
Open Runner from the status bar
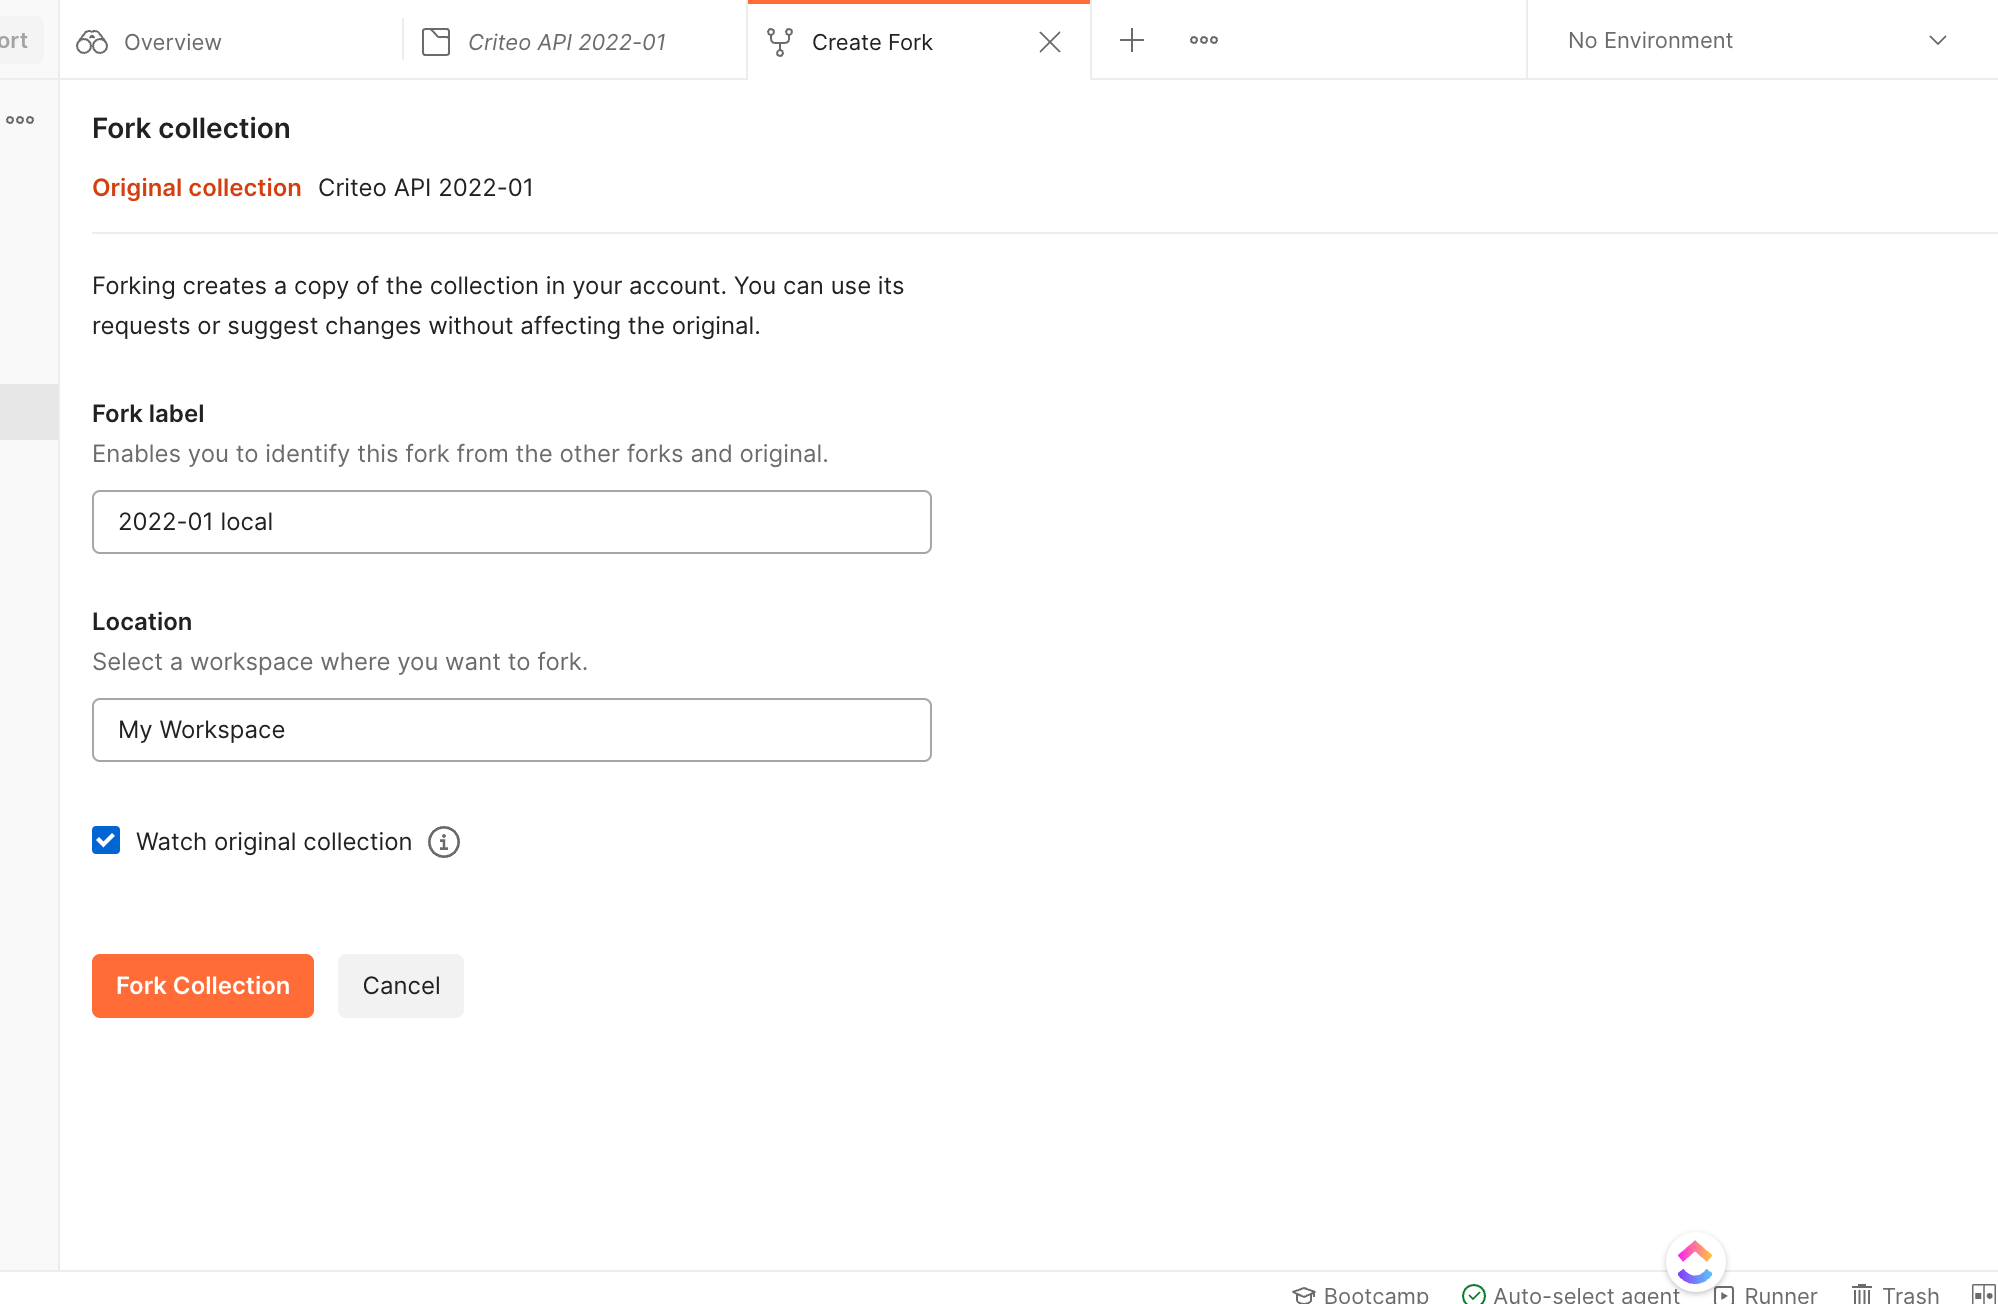tap(1765, 1294)
